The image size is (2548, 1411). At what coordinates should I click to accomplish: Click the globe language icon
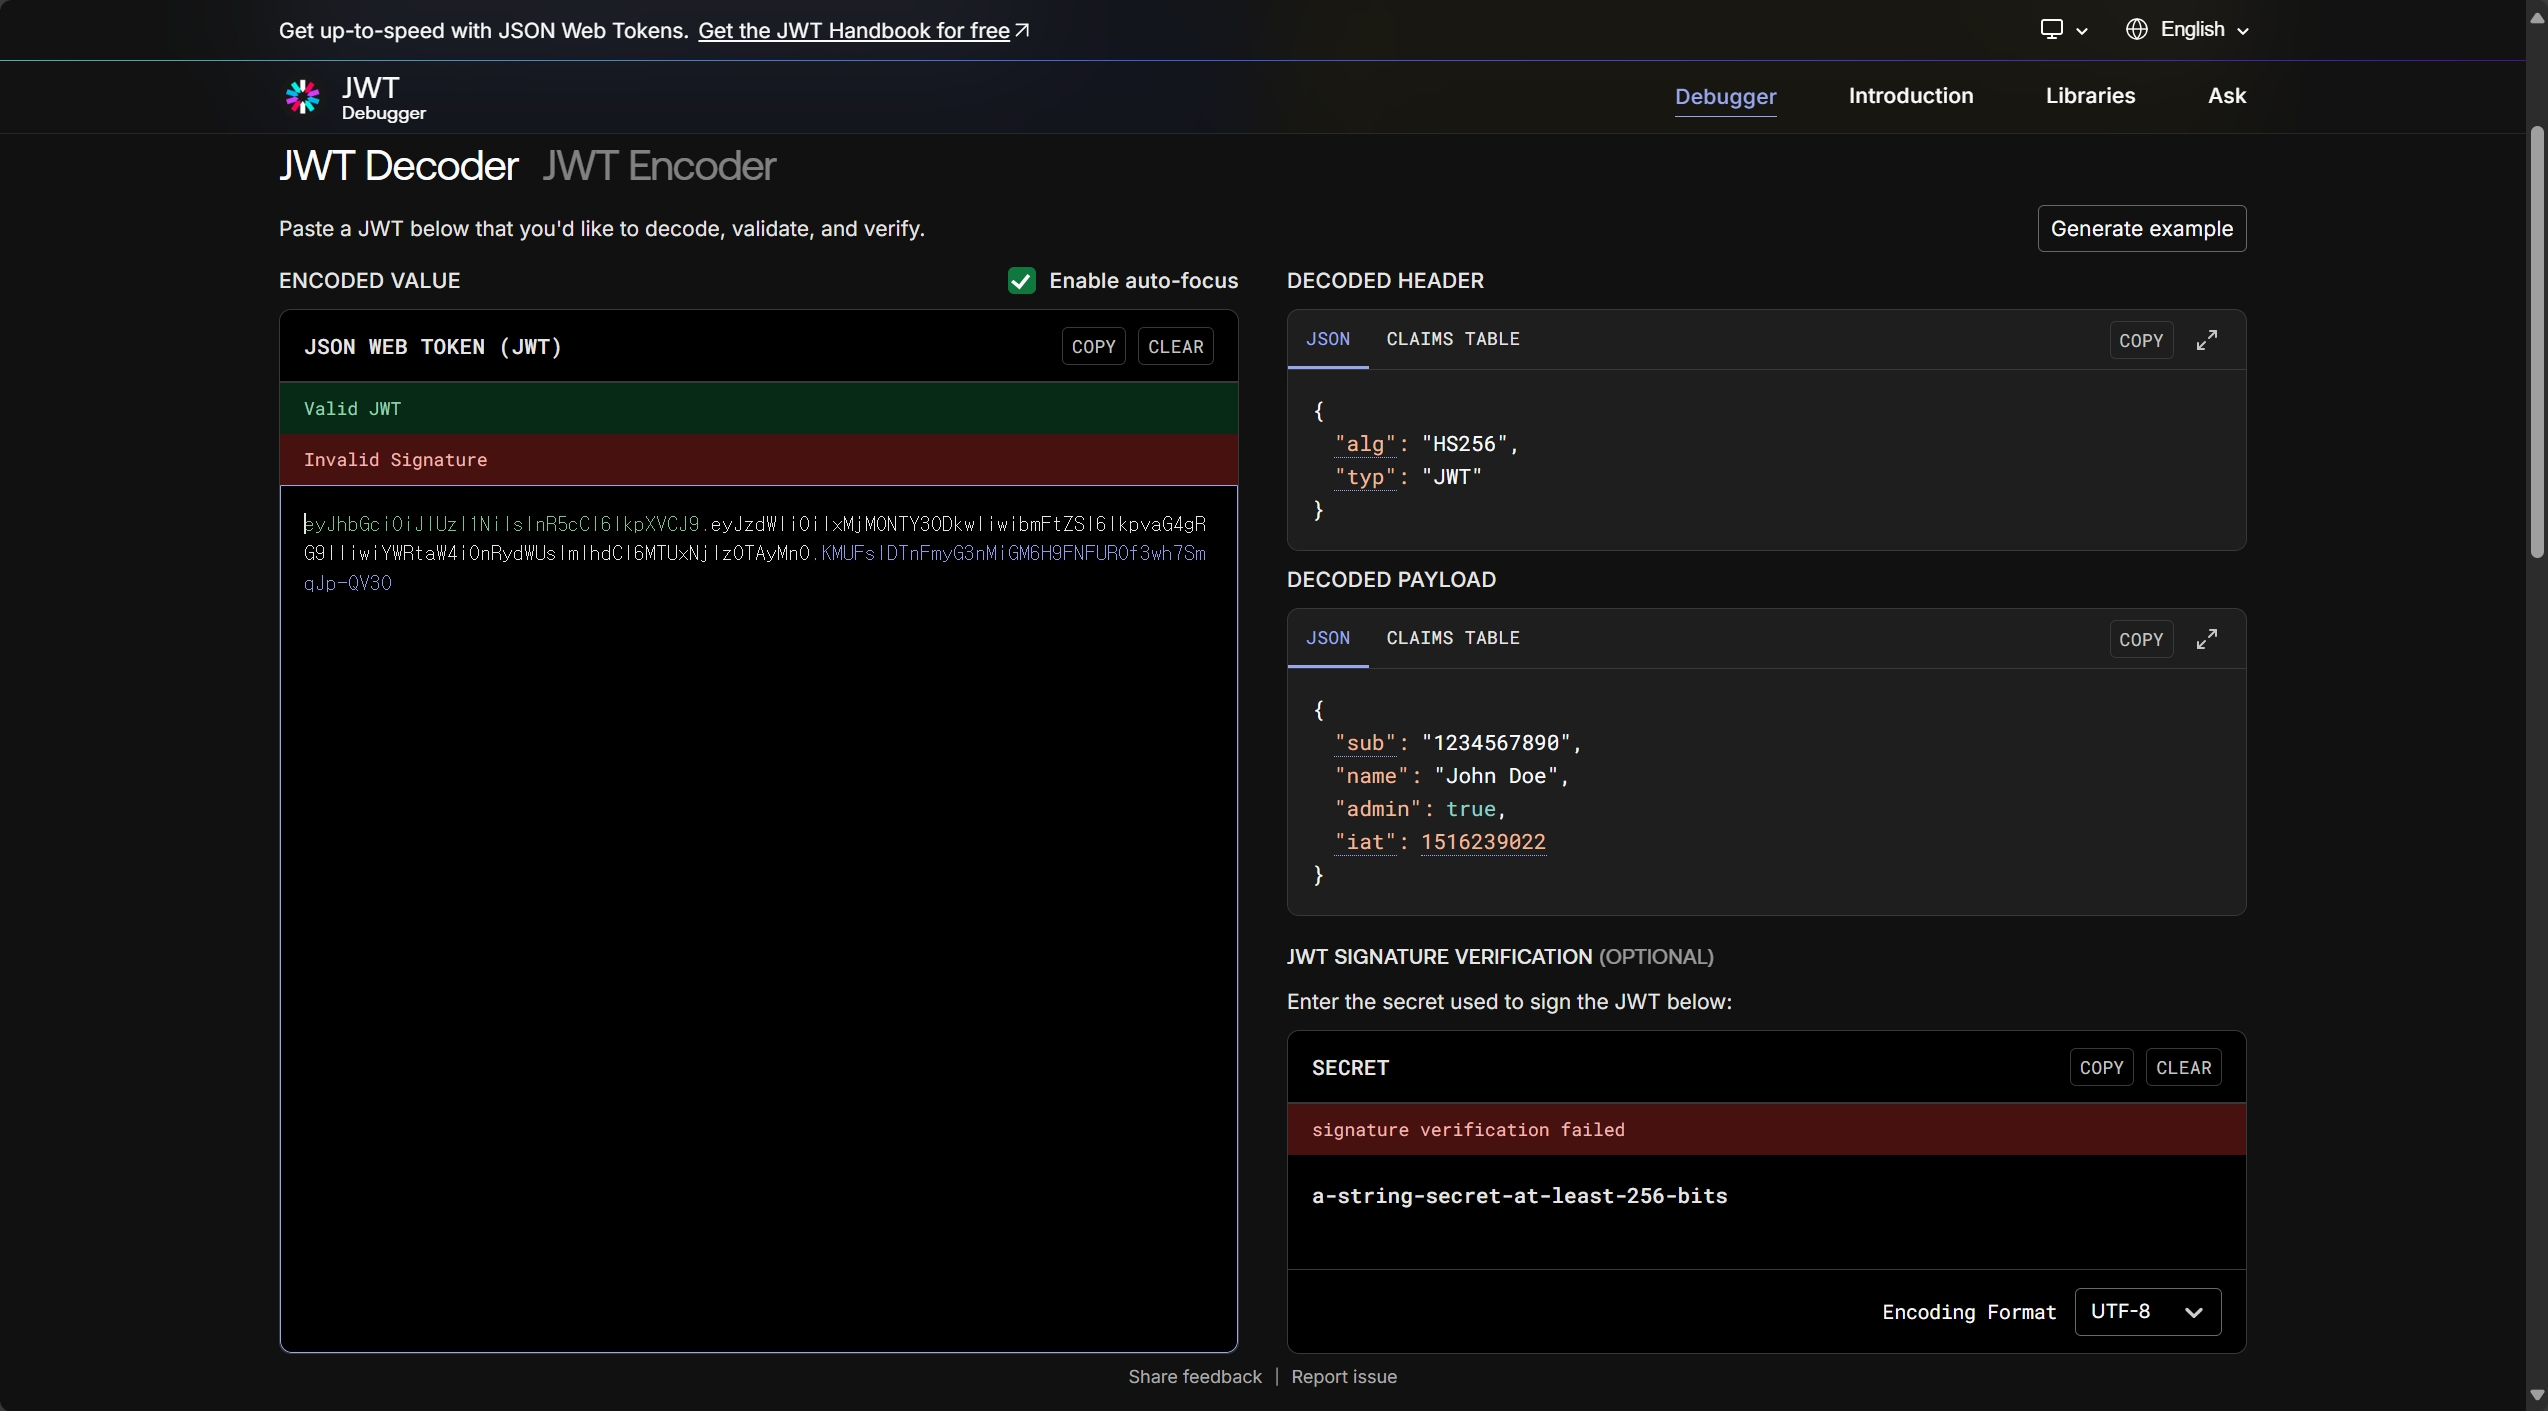point(2136,30)
